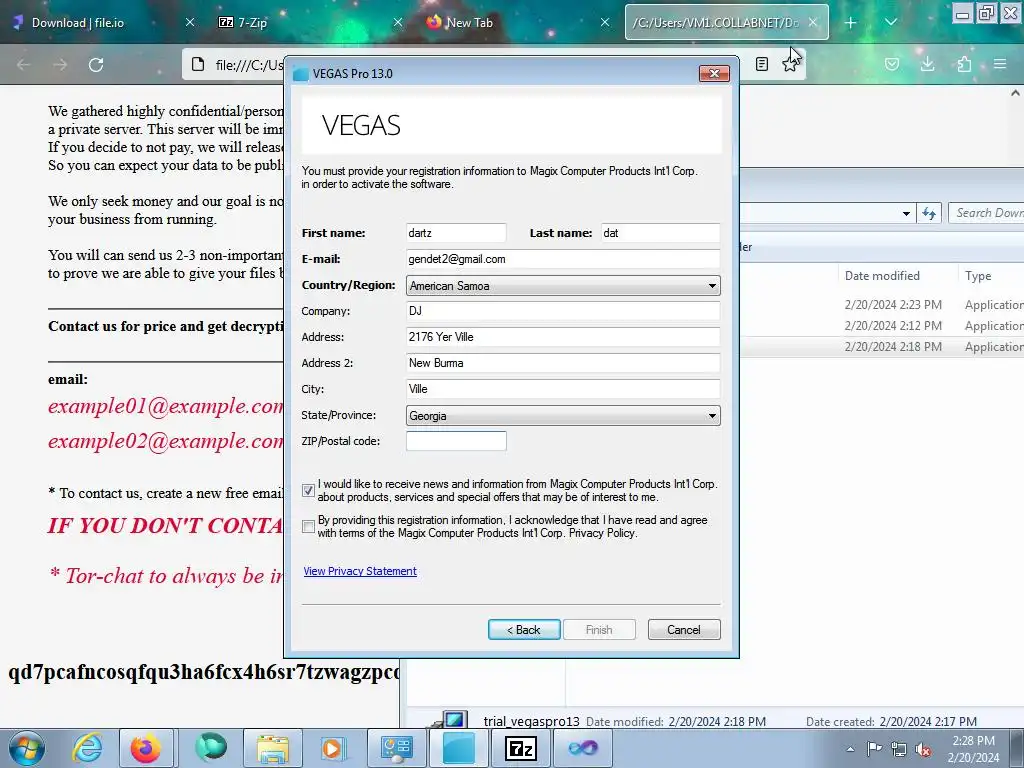Screen dimensions: 1024x768
Task: Open the Firefox extensions puzzle icon
Action: pos(964,64)
